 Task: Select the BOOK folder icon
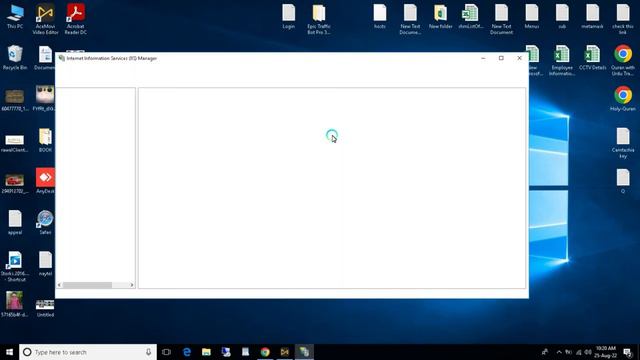tap(45, 140)
